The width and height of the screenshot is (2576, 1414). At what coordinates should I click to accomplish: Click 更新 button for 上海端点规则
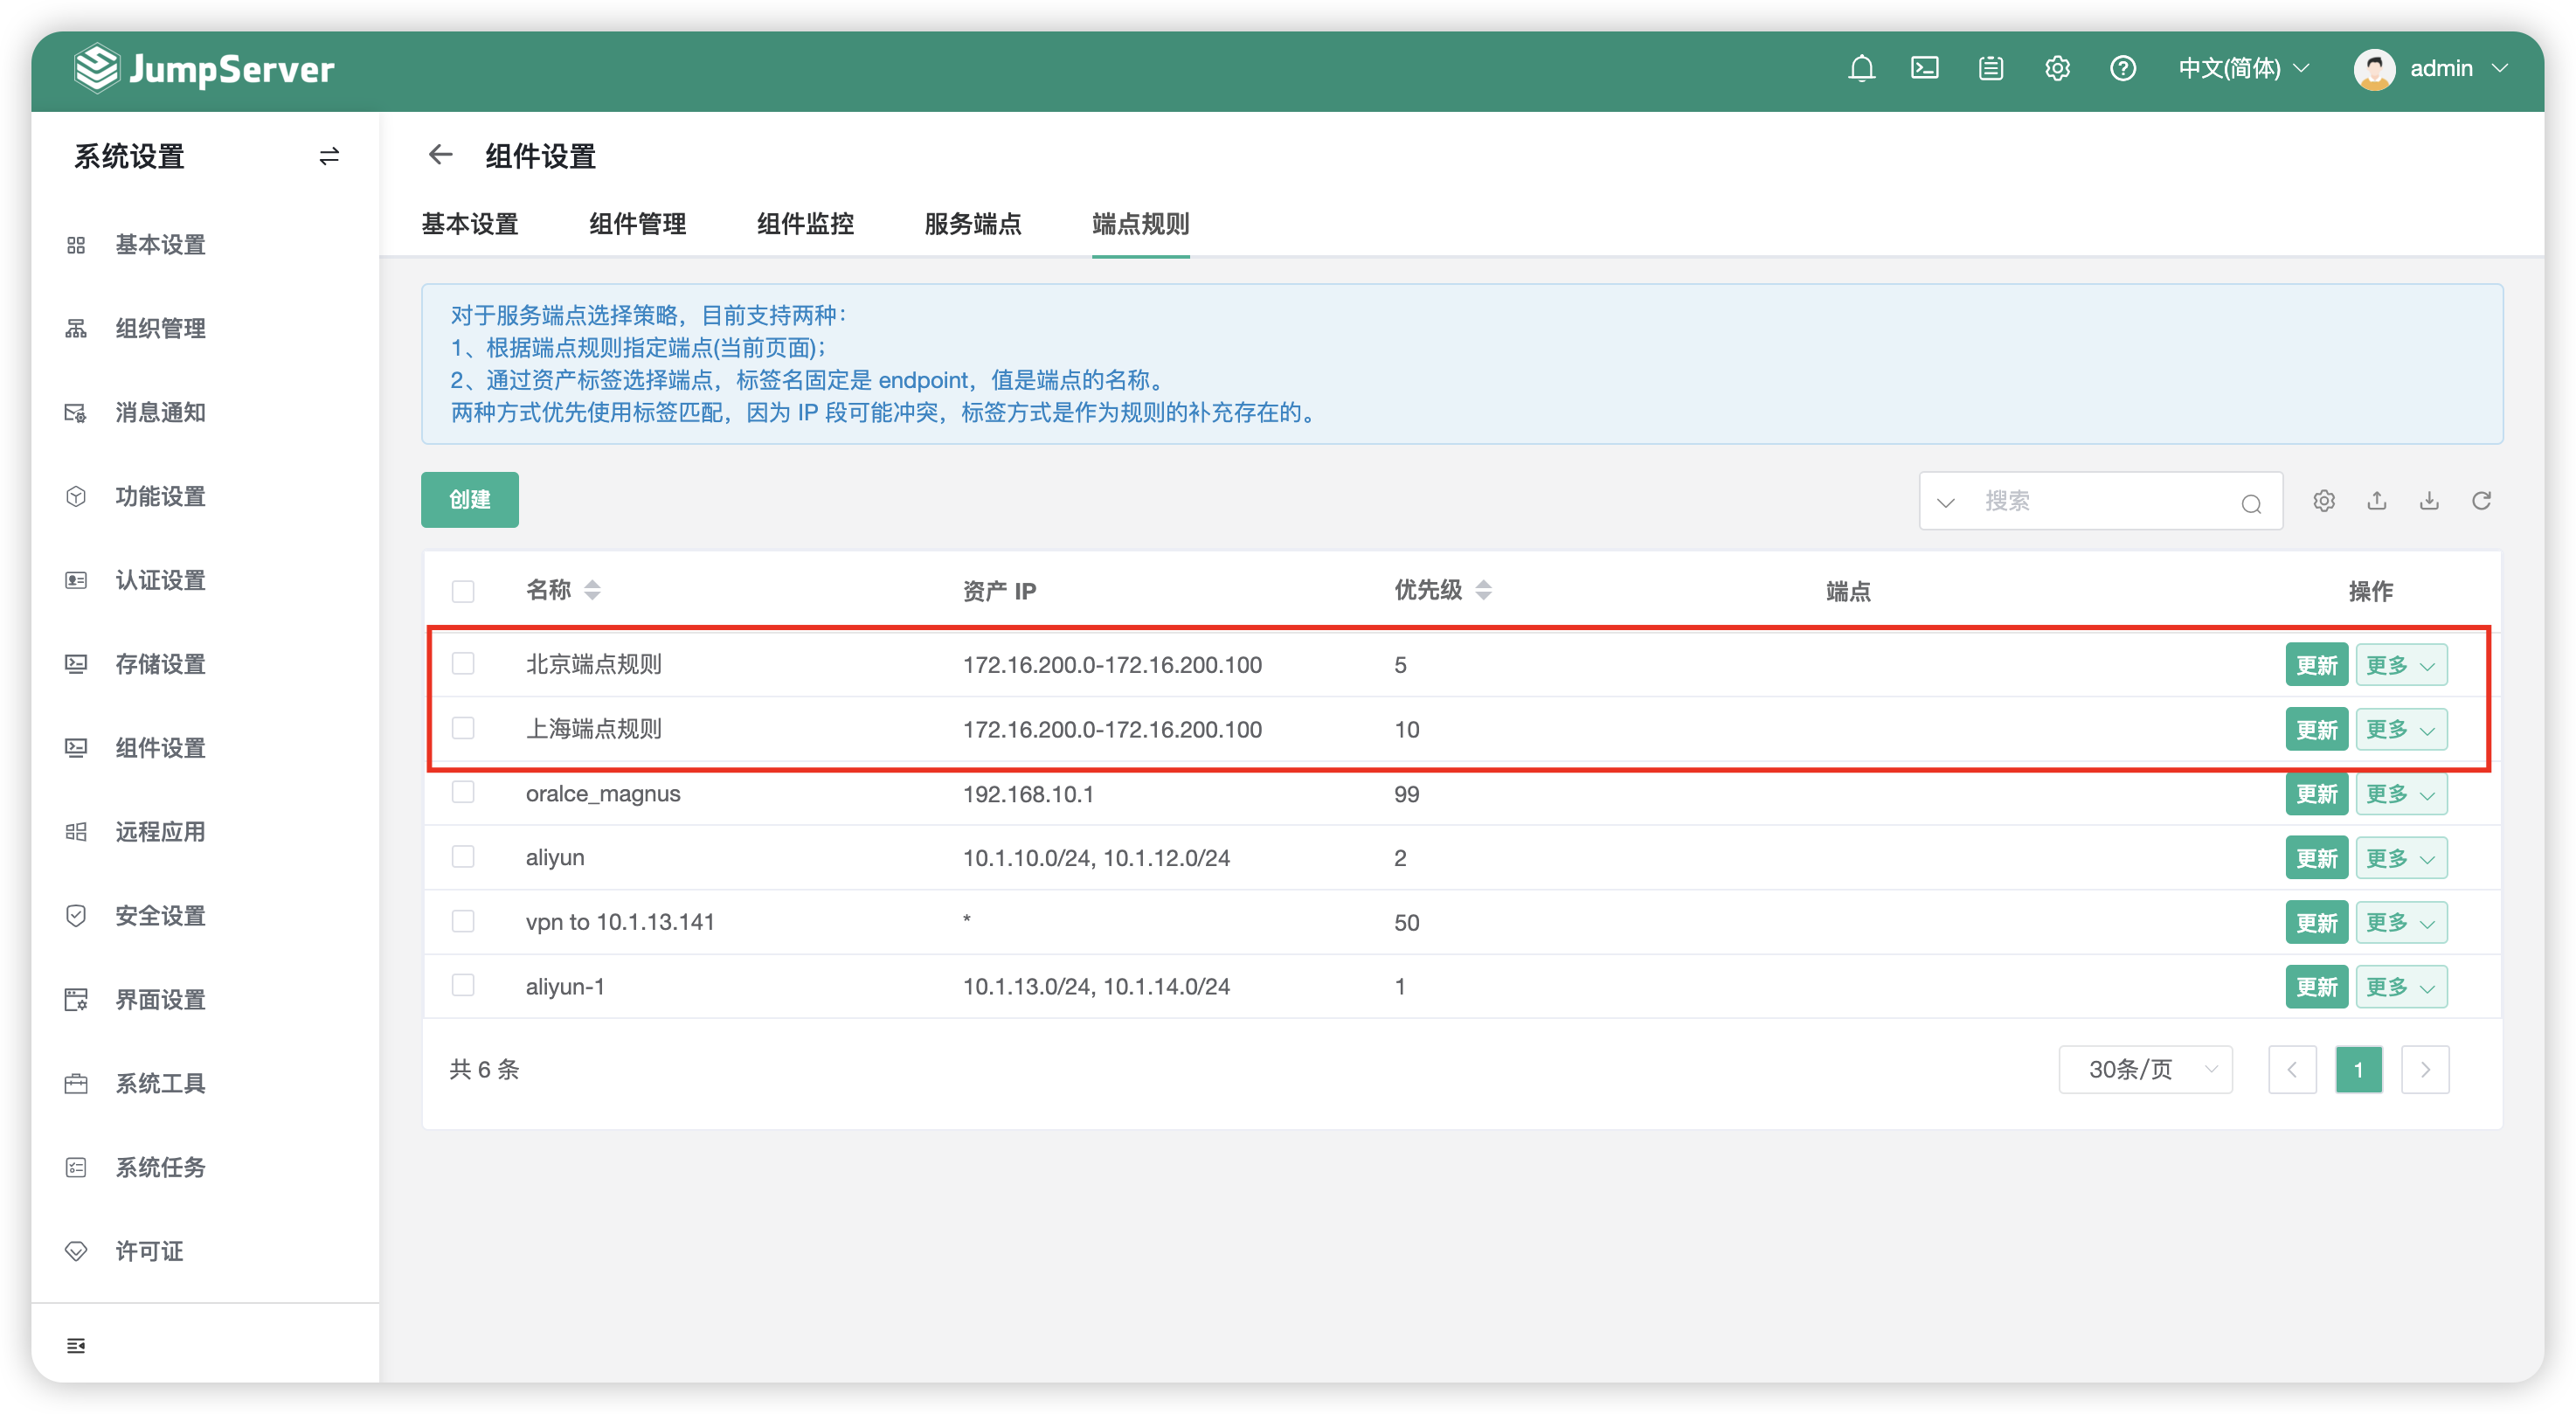(x=2315, y=729)
